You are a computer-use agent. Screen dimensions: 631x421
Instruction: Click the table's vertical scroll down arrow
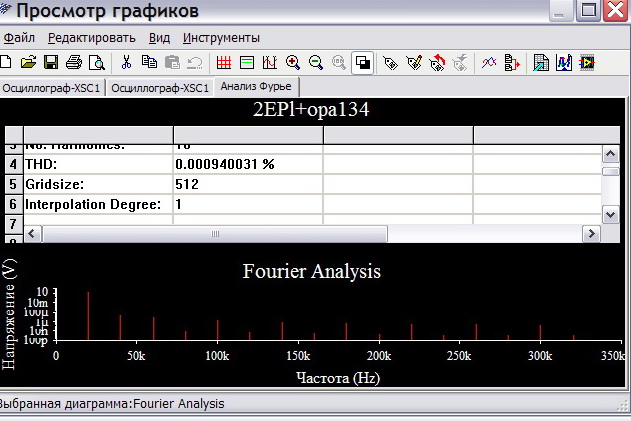[610, 213]
